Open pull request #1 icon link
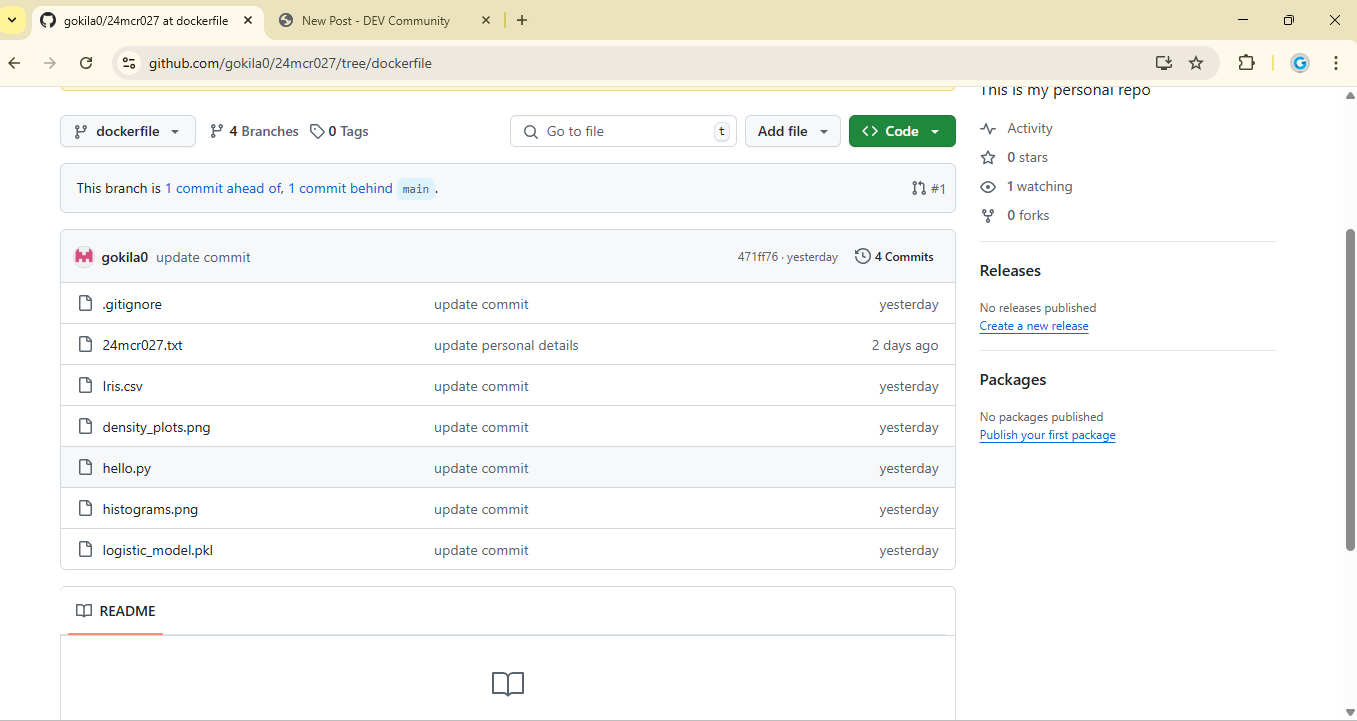Screen dimensions: 1357x721 [x=928, y=188]
